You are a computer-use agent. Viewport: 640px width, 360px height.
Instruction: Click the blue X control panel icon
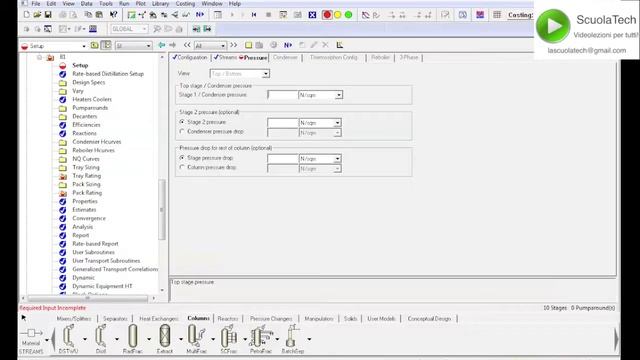tap(312, 15)
